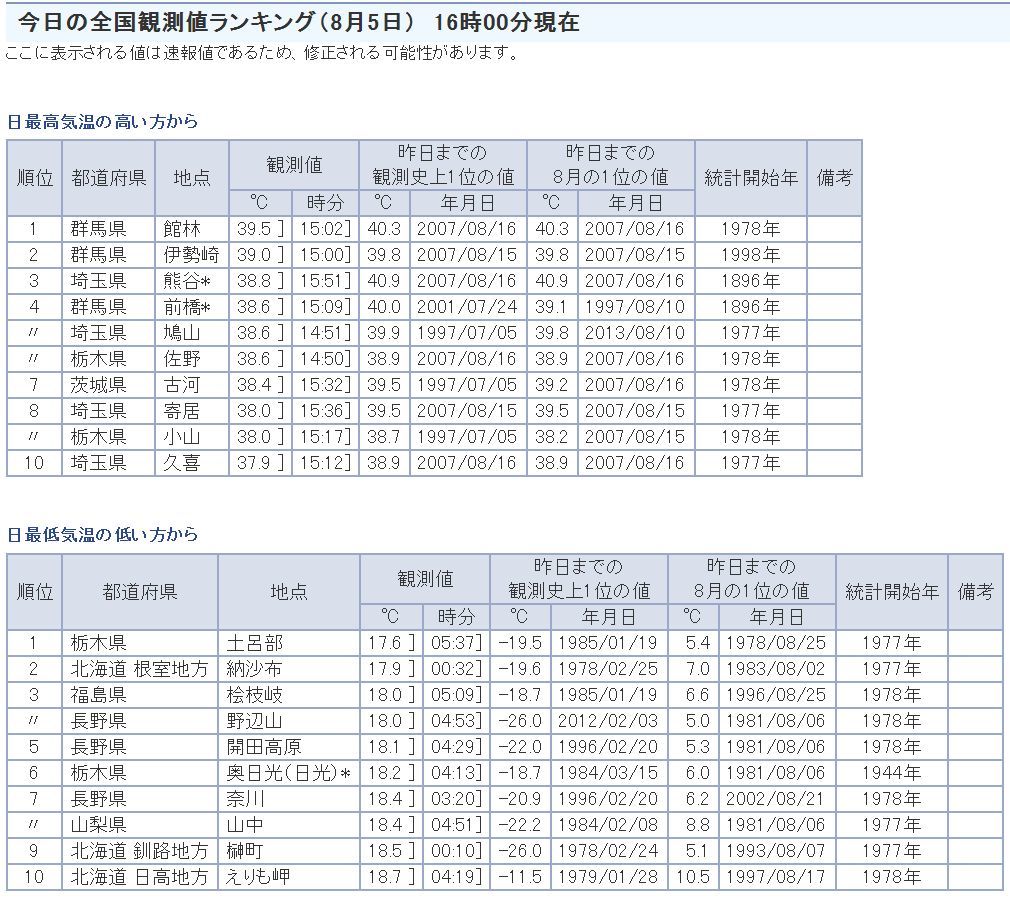1010x898 pixels.
Task: Select the 開田高原 location entry
Action: point(263,747)
